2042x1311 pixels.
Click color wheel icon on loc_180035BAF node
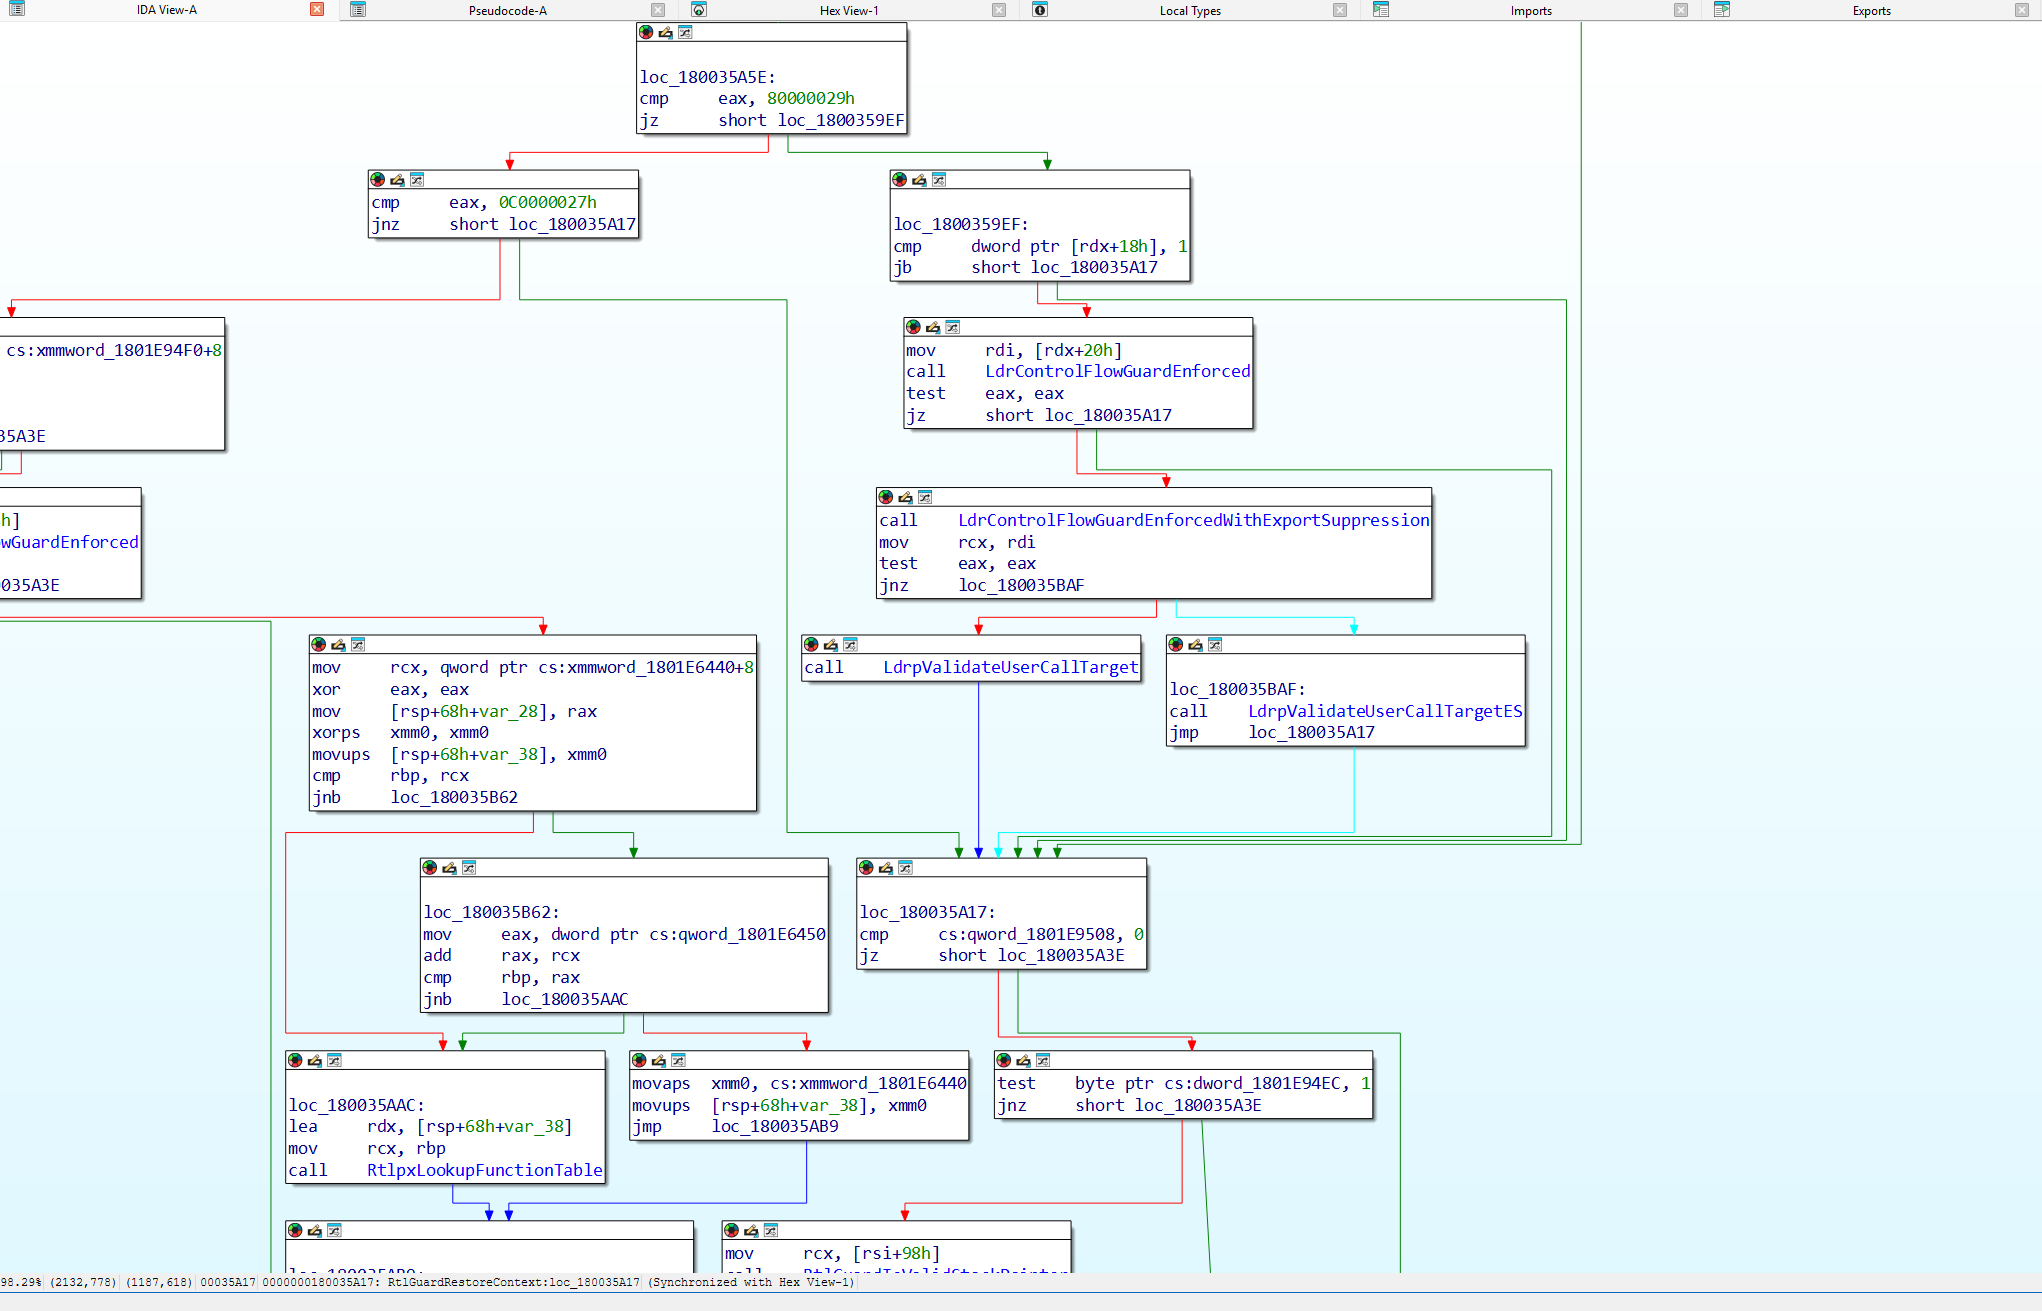[x=1176, y=645]
